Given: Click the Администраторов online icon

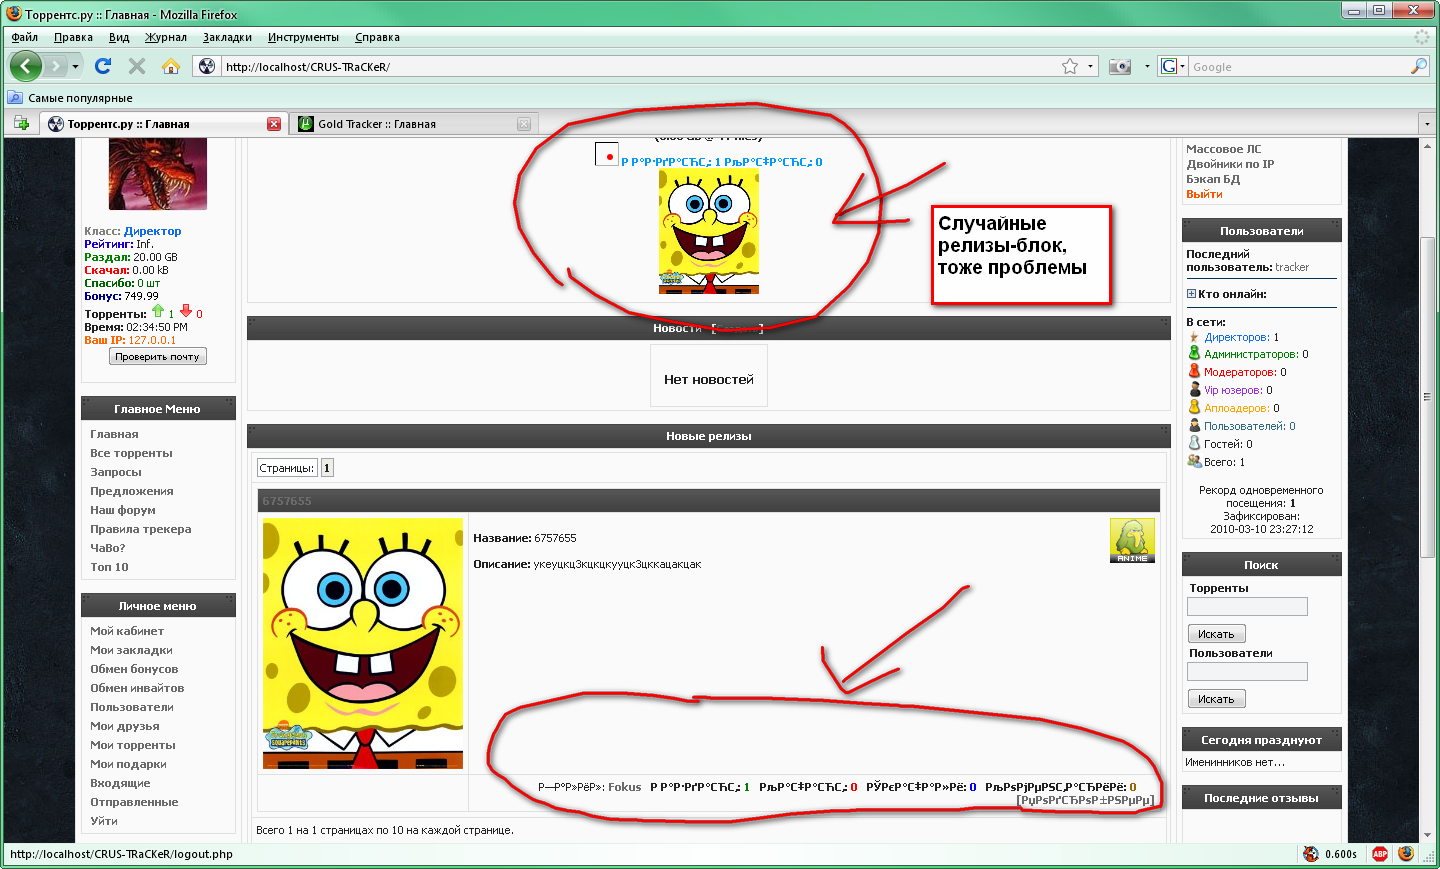Looking at the screenshot, I should pyautogui.click(x=1194, y=353).
